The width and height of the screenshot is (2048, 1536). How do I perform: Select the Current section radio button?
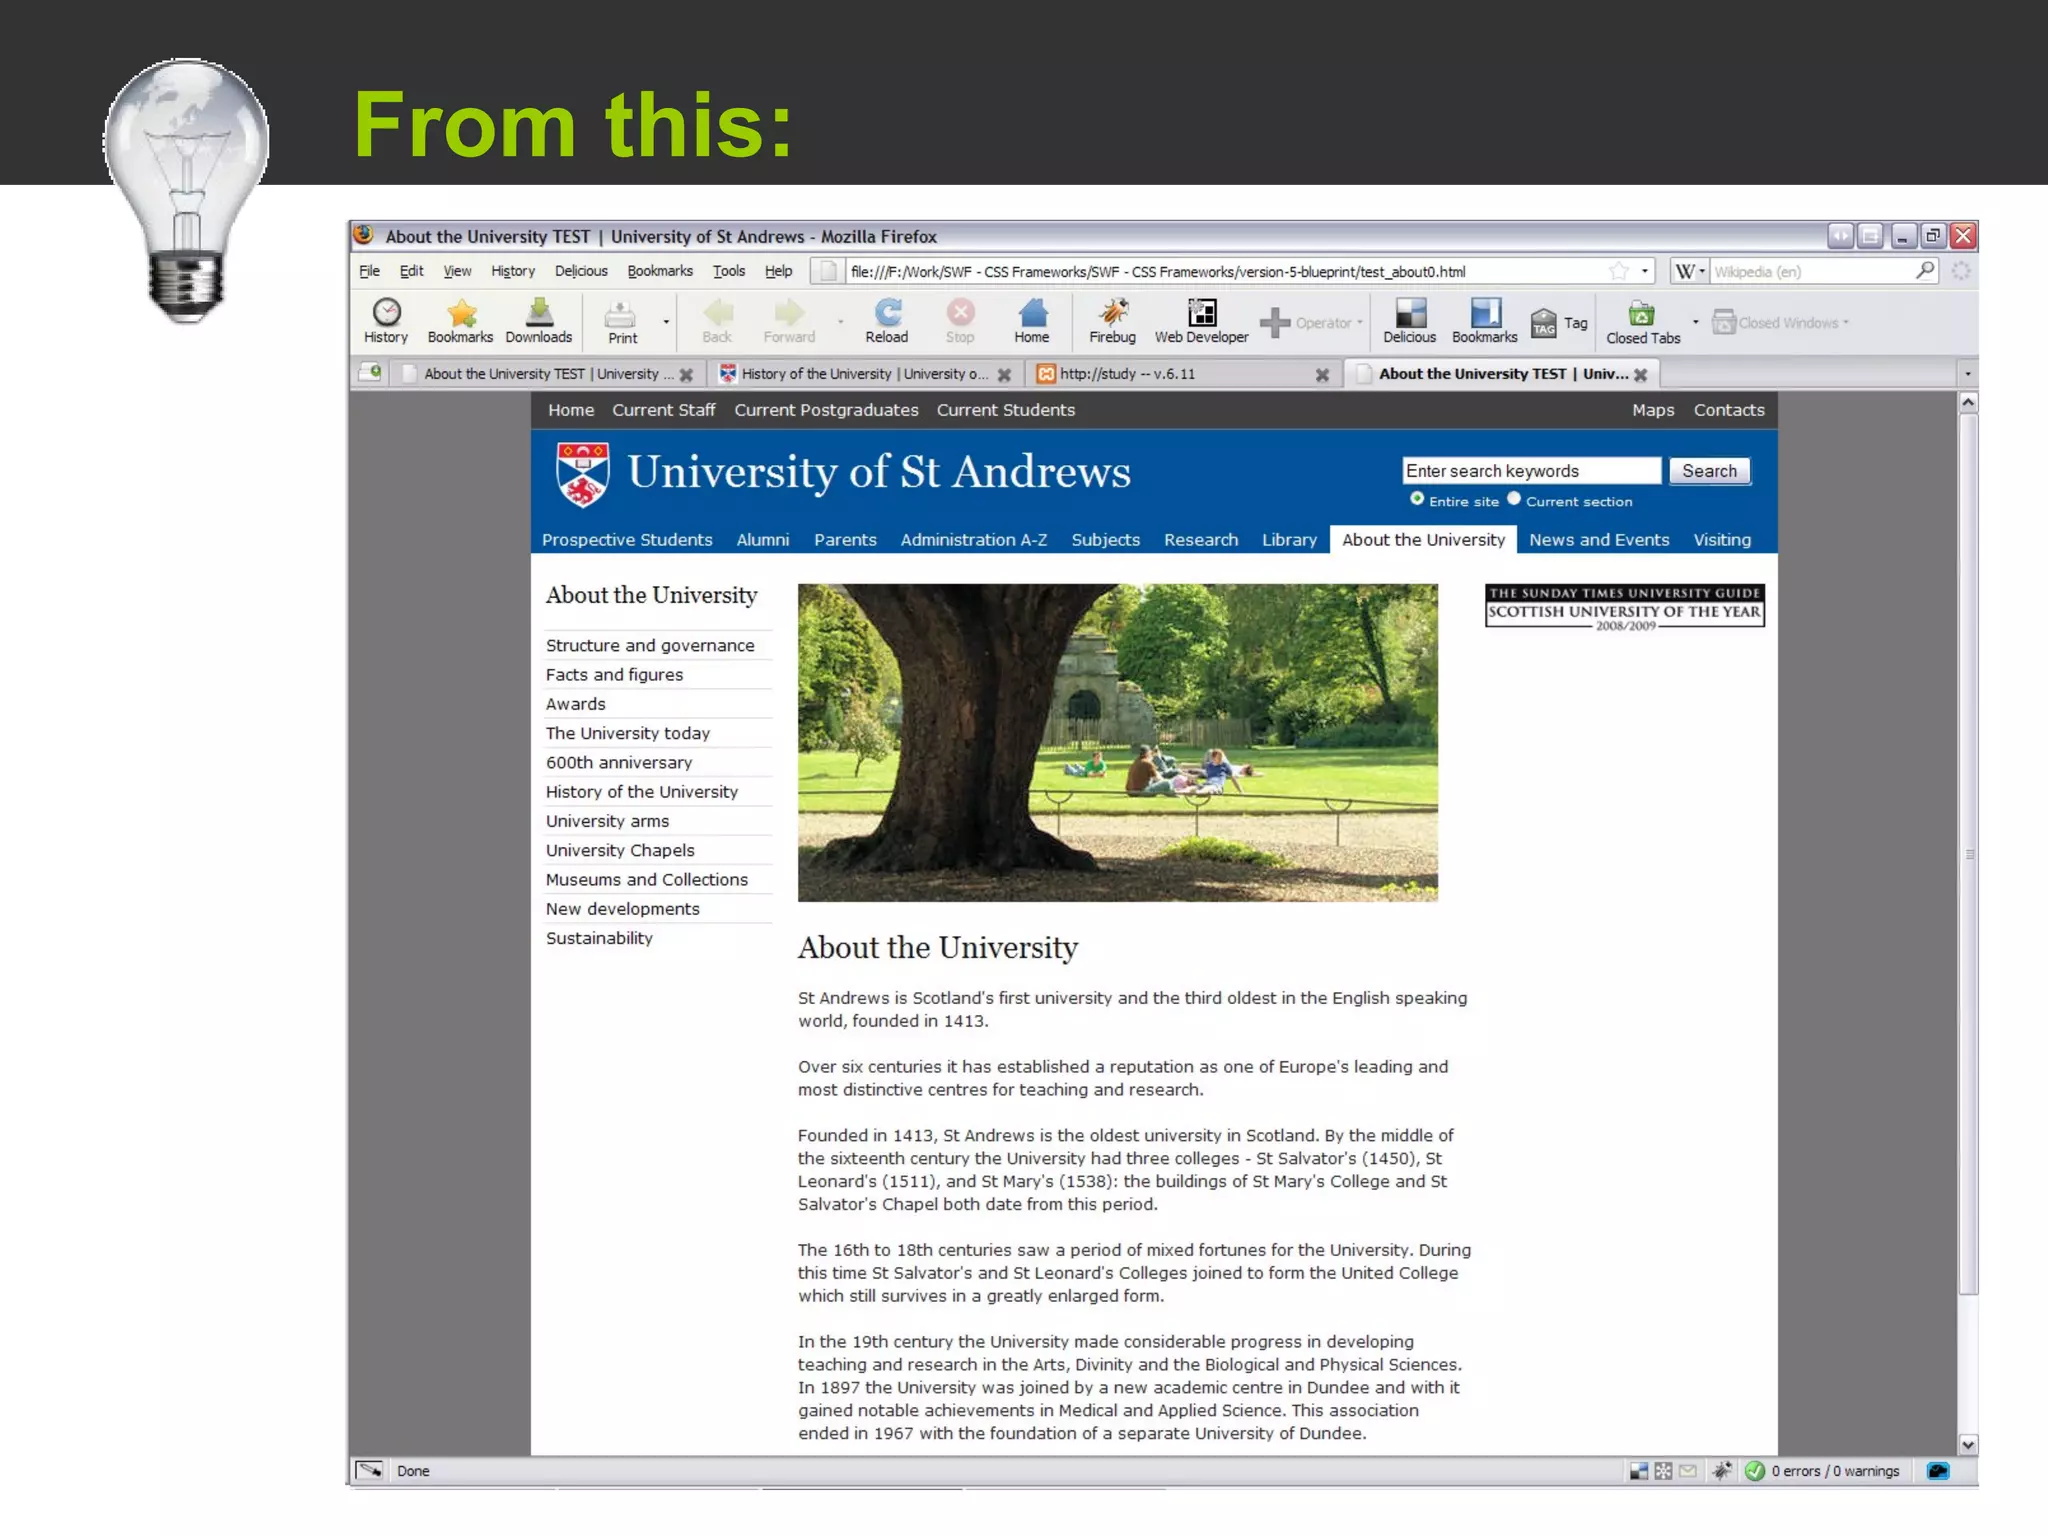(1514, 498)
